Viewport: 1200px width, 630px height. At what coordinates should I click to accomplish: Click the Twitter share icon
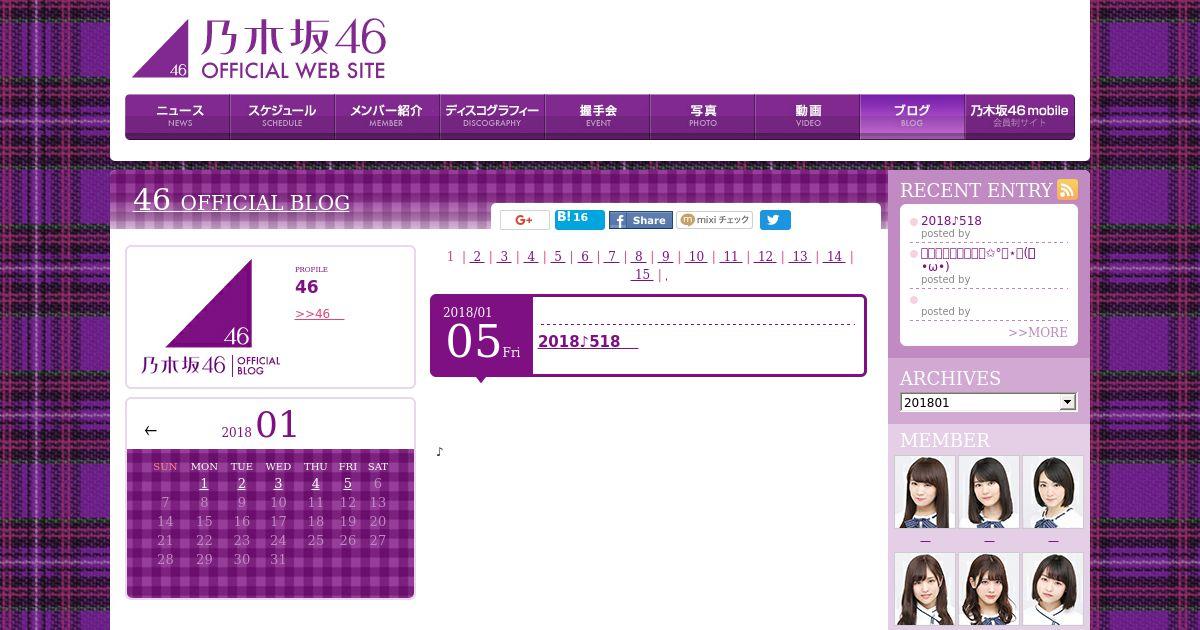[x=775, y=220]
